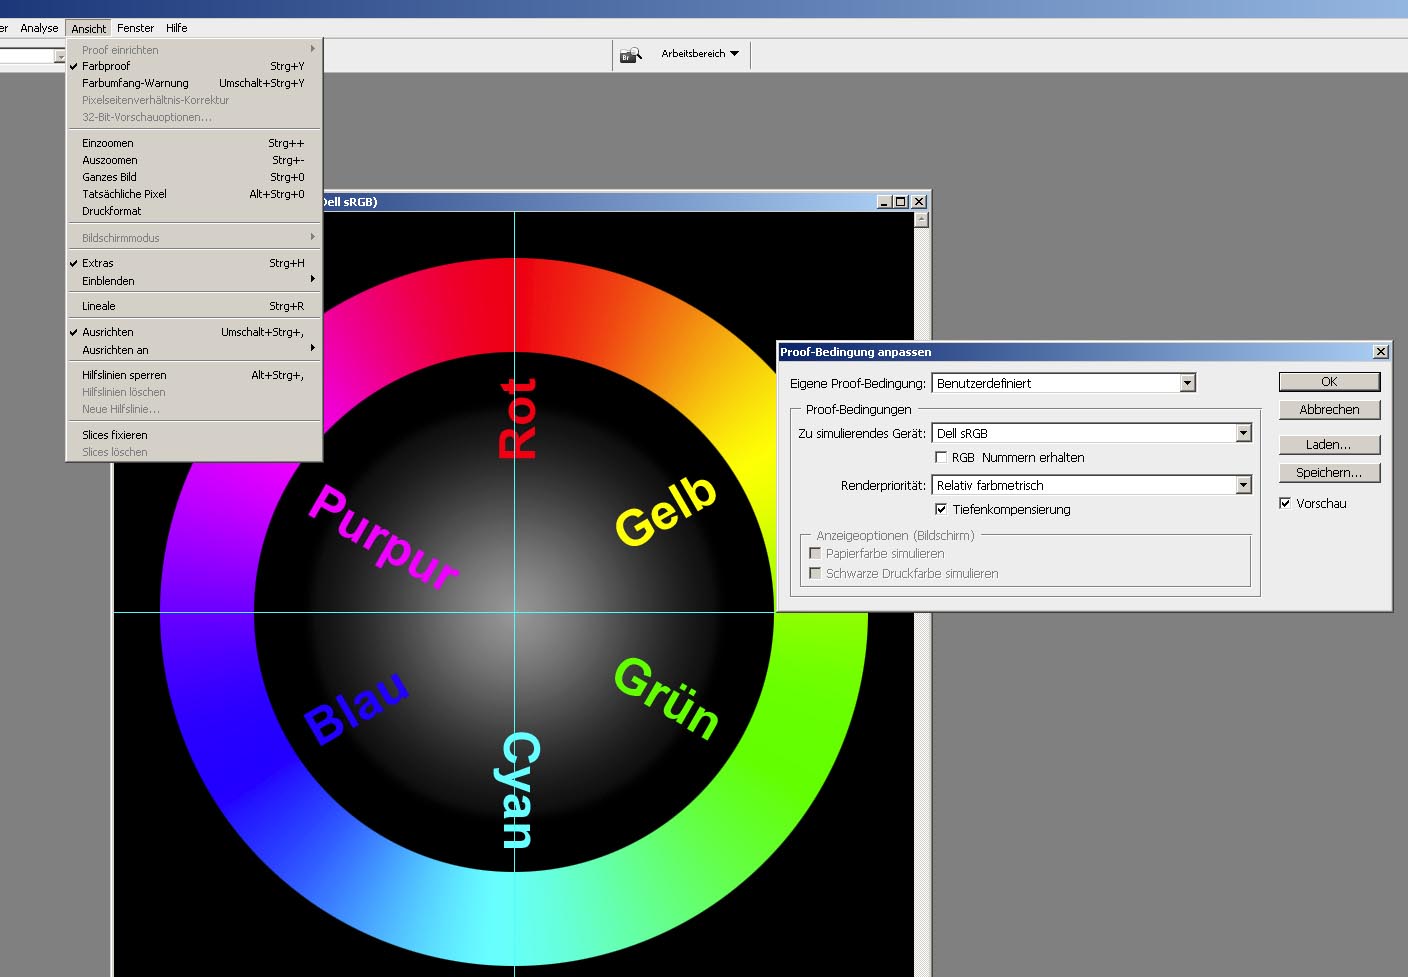Expand the Zu simulierendes Gerät dropdown
Image resolution: width=1408 pixels, height=977 pixels.
pos(1243,434)
